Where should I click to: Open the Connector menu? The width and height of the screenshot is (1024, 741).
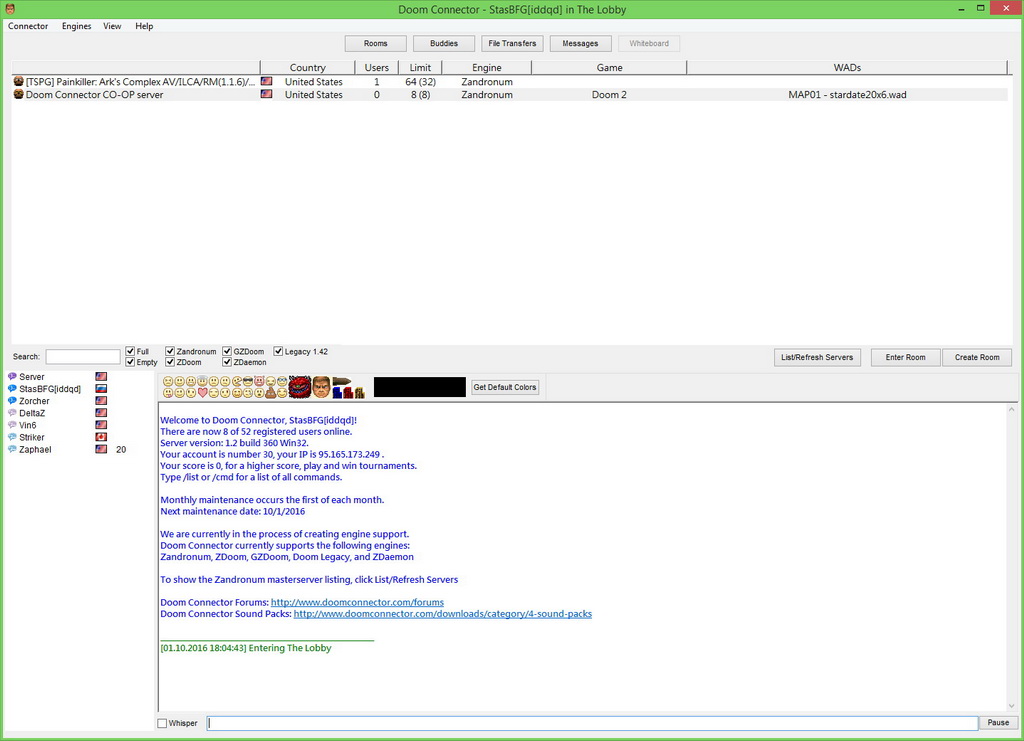click(x=28, y=26)
